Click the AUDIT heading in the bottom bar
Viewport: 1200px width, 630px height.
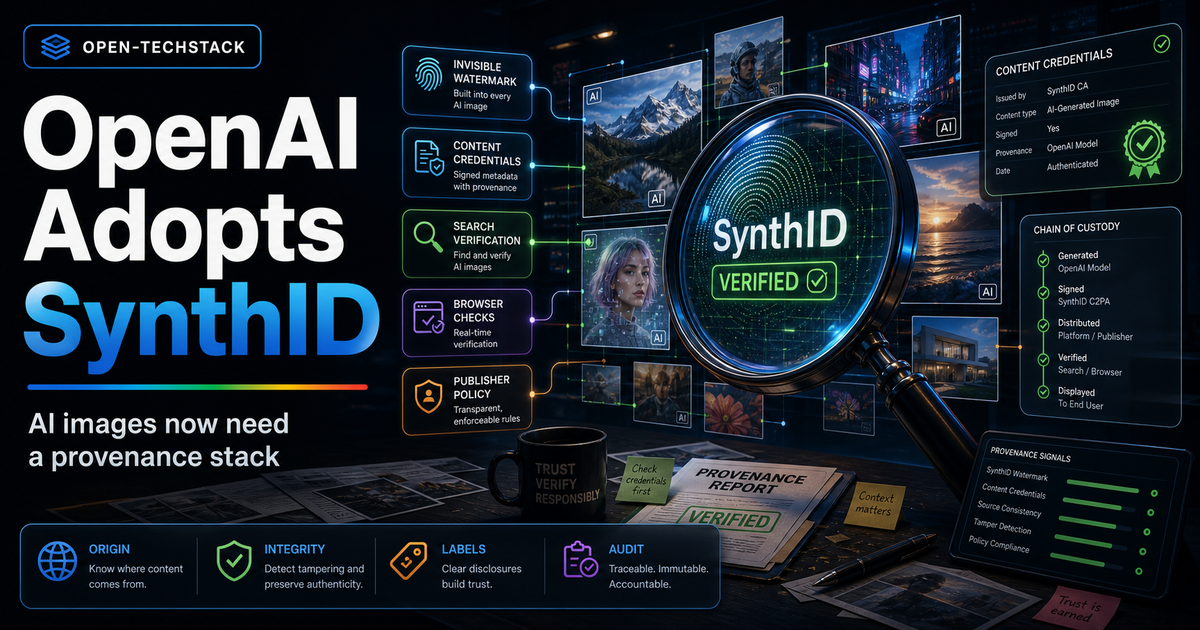(x=627, y=549)
